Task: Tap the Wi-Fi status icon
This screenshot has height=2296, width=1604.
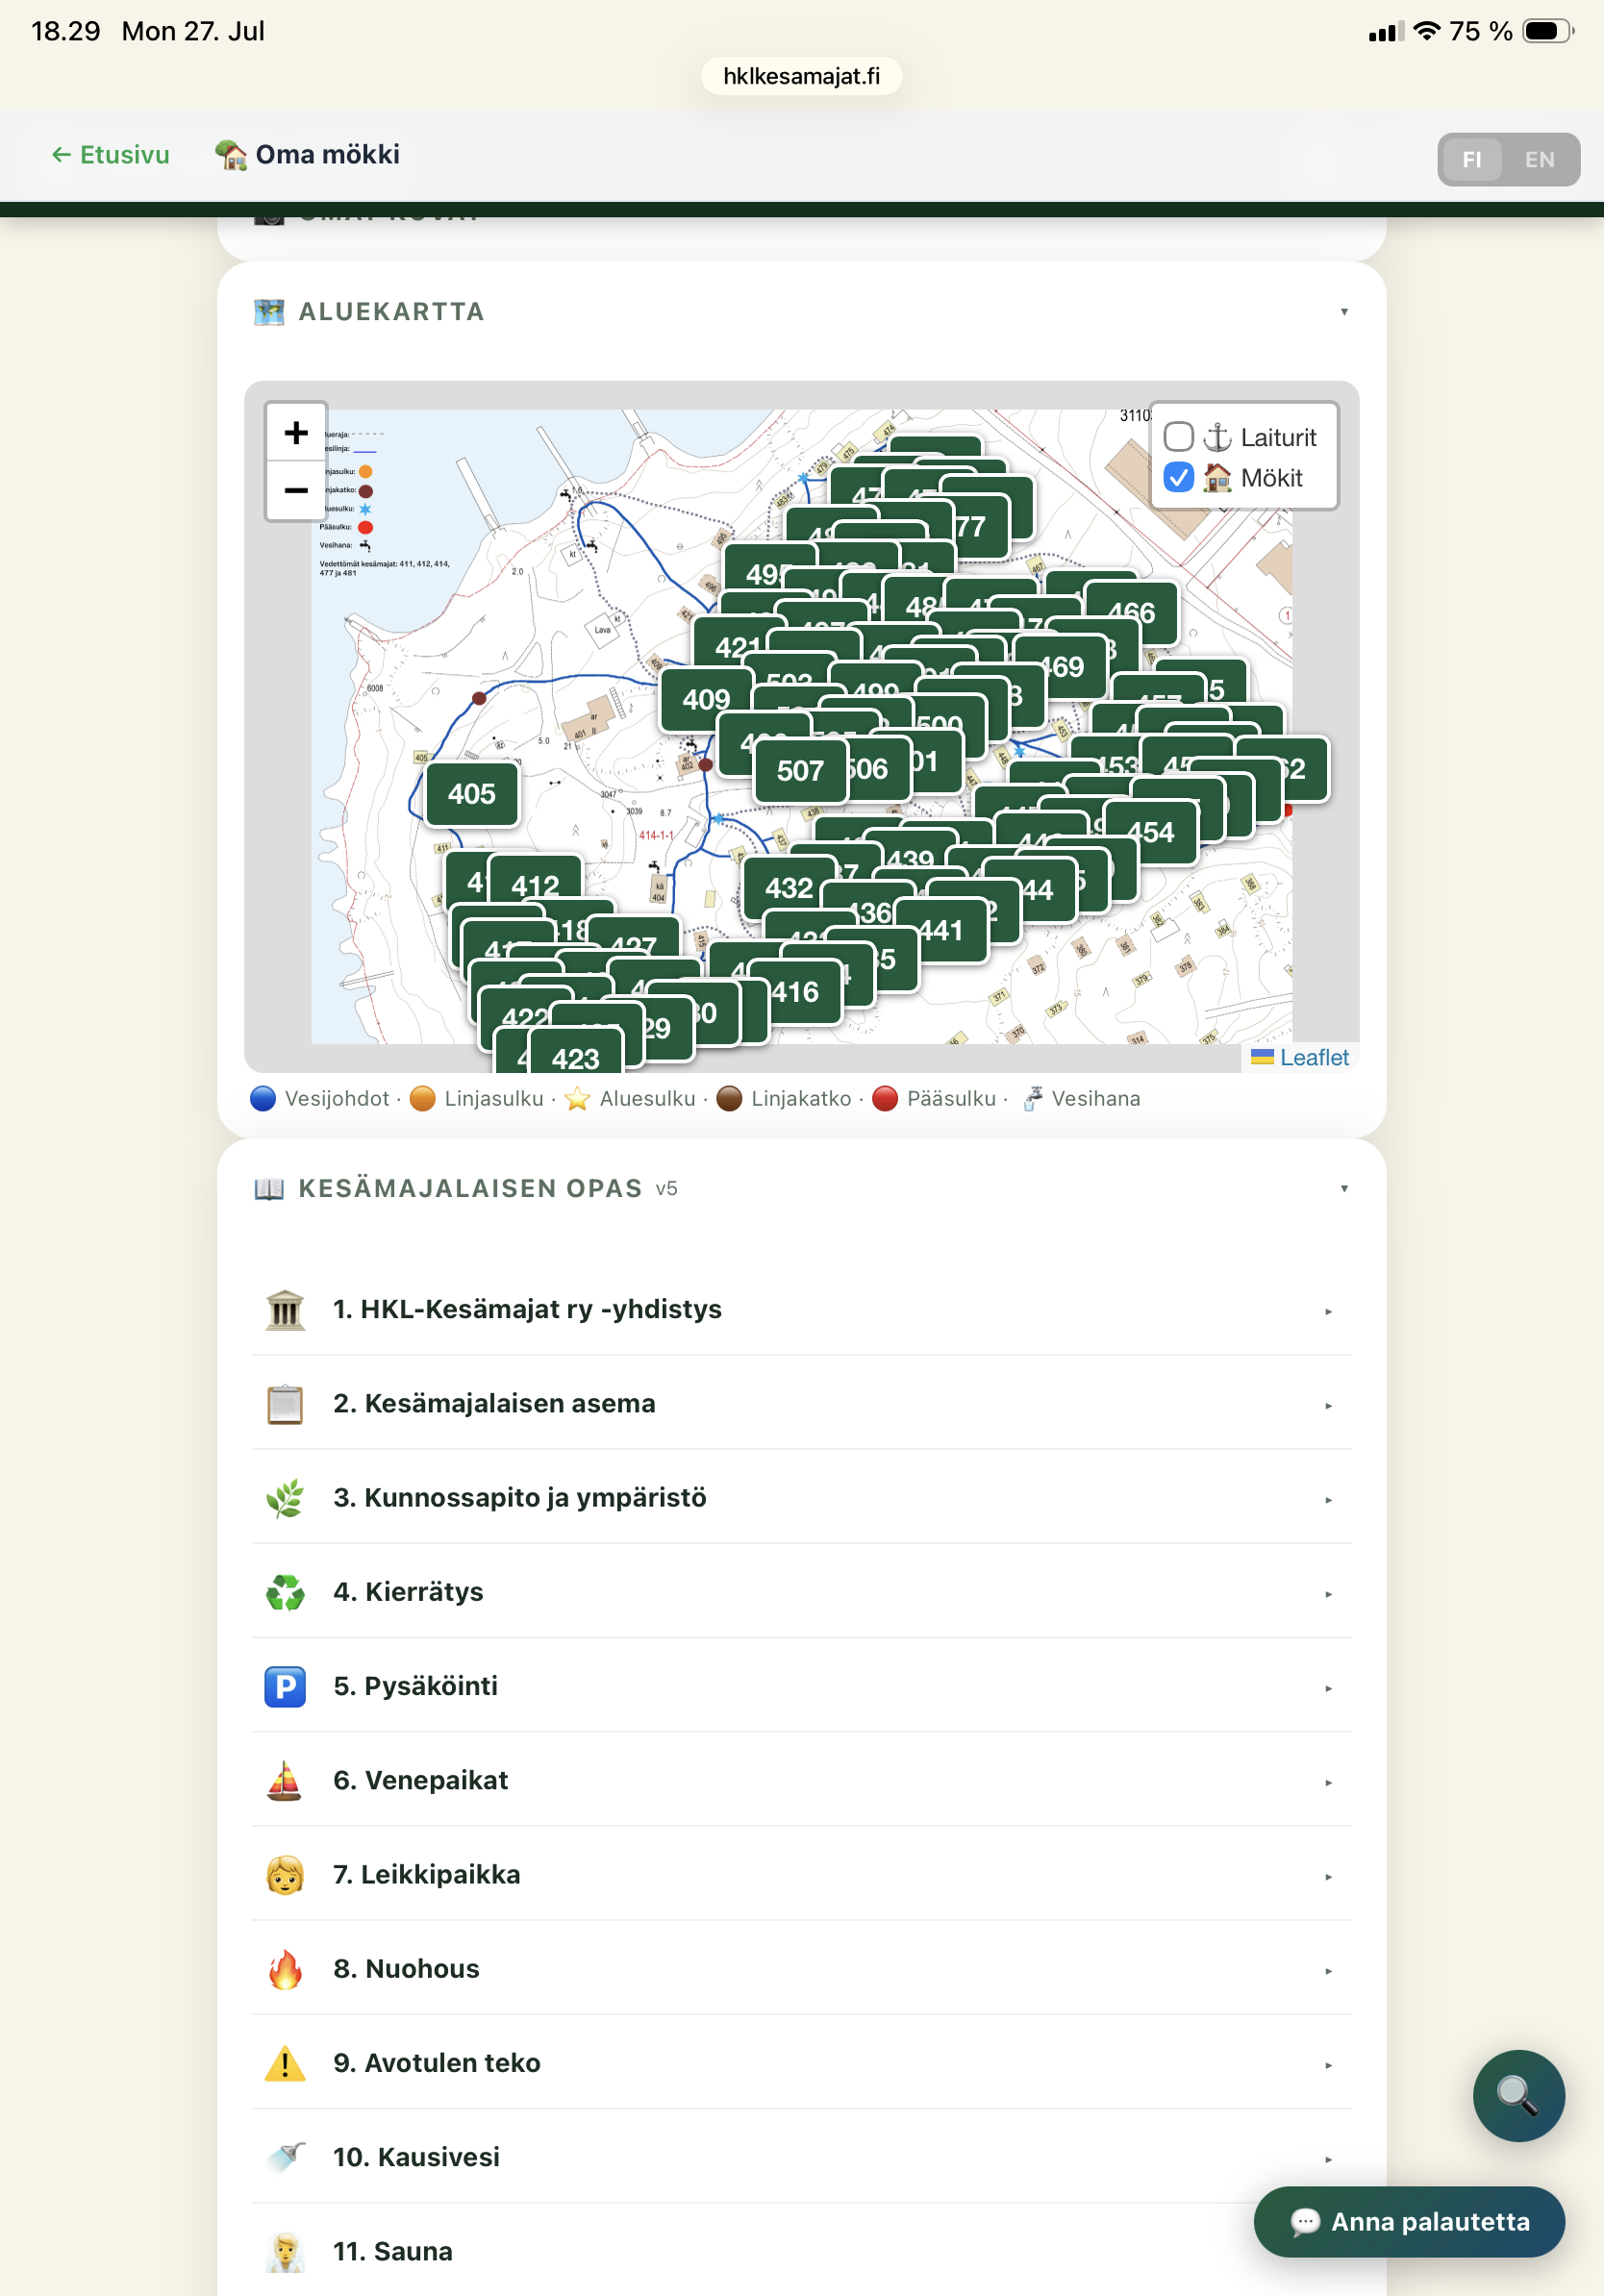Action: 1427,31
